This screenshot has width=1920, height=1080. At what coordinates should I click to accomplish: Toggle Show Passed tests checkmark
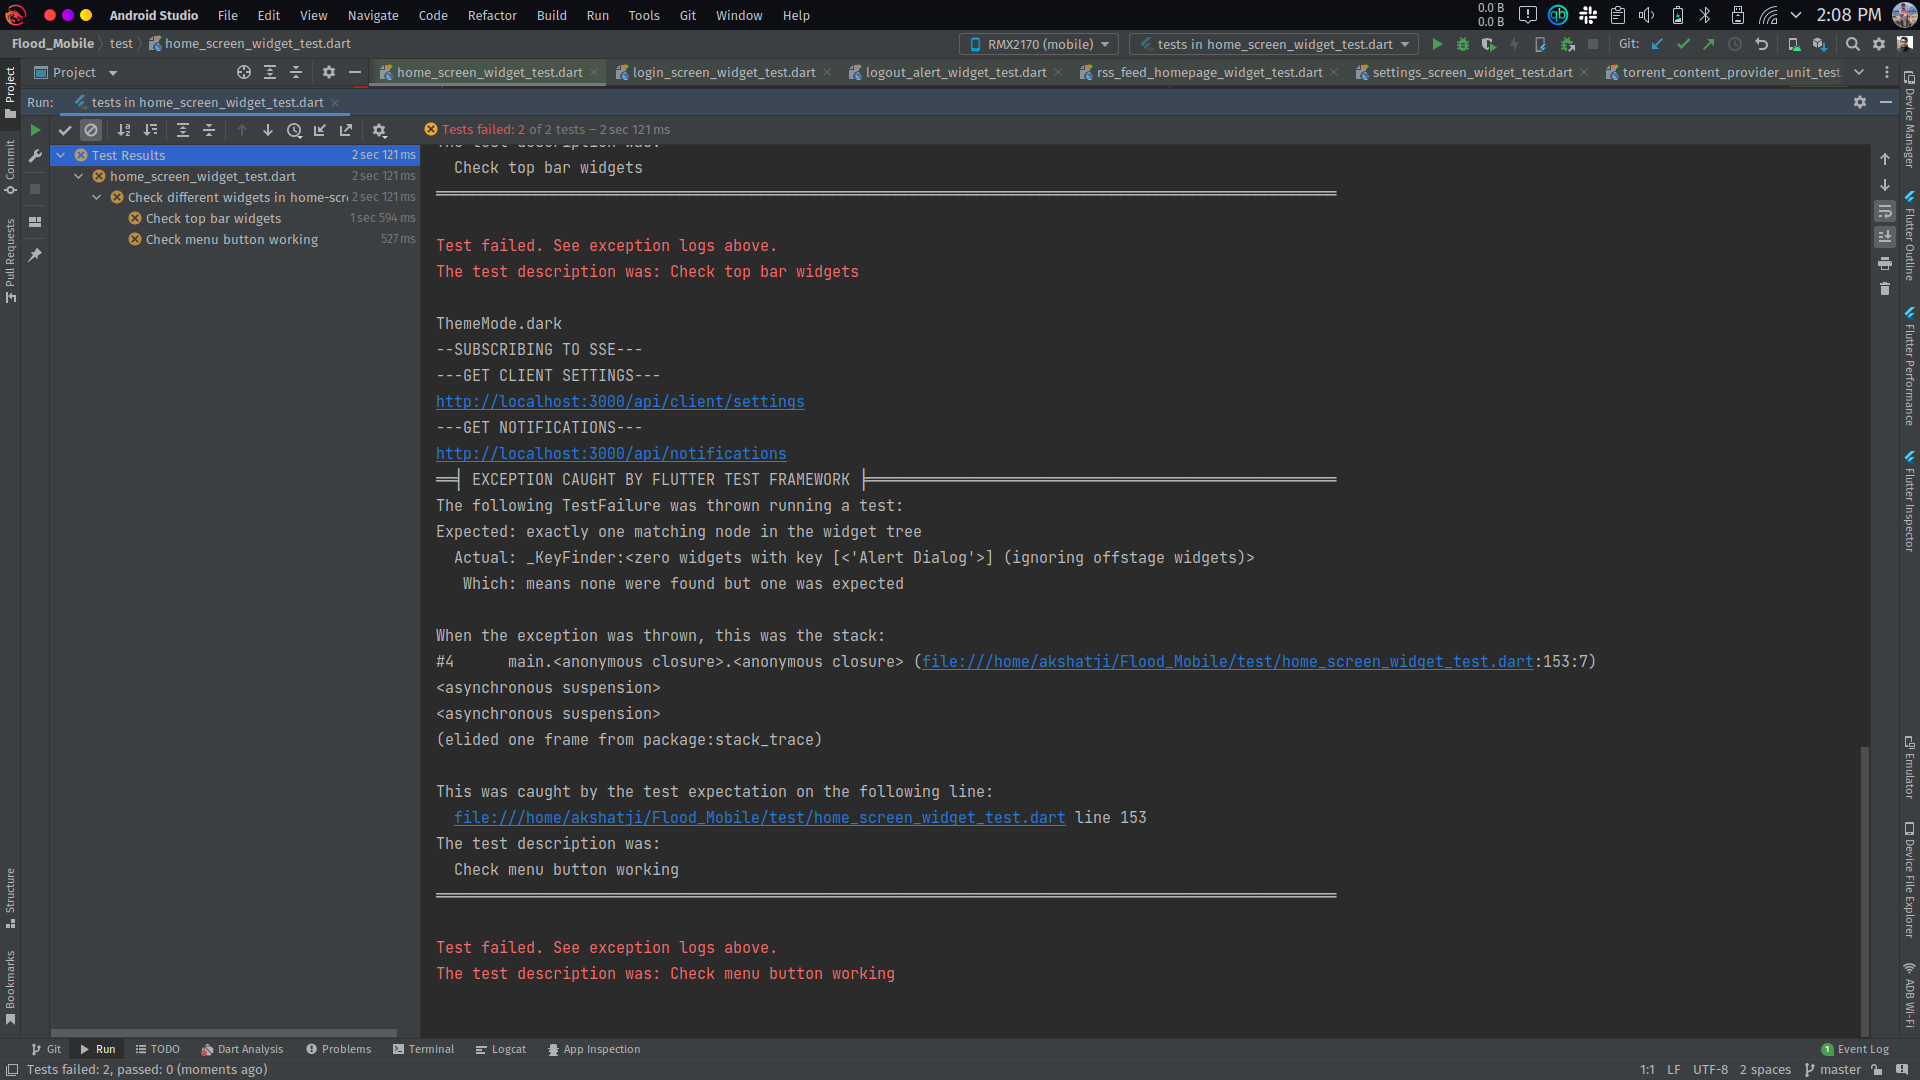pyautogui.click(x=65, y=130)
